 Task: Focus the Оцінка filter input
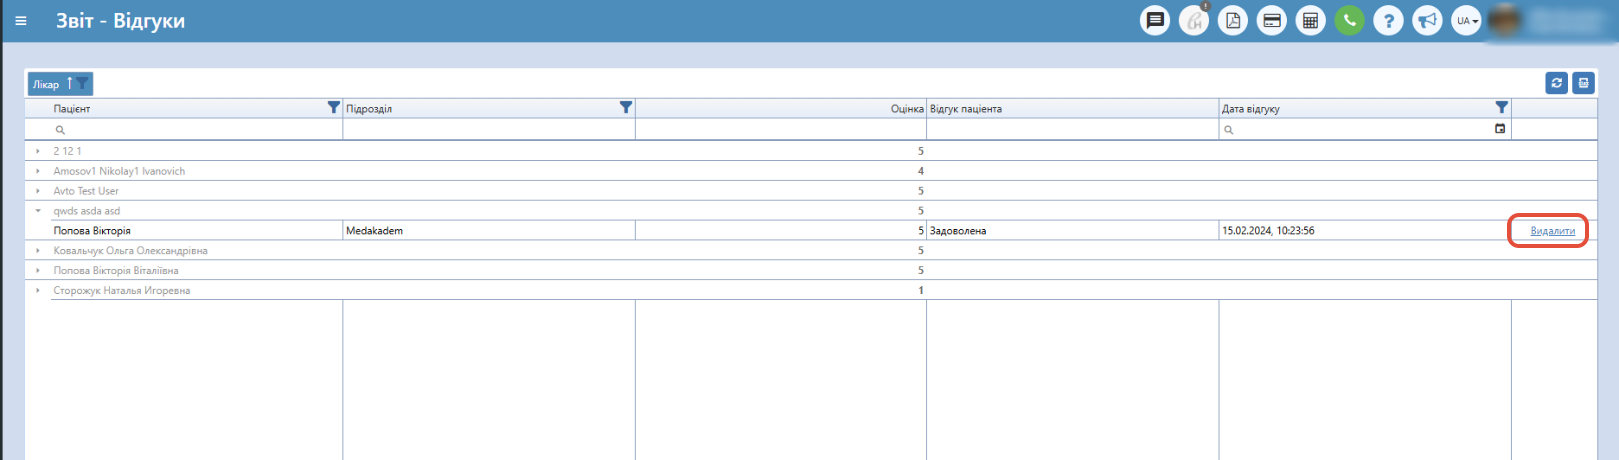pyautogui.click(x=781, y=130)
